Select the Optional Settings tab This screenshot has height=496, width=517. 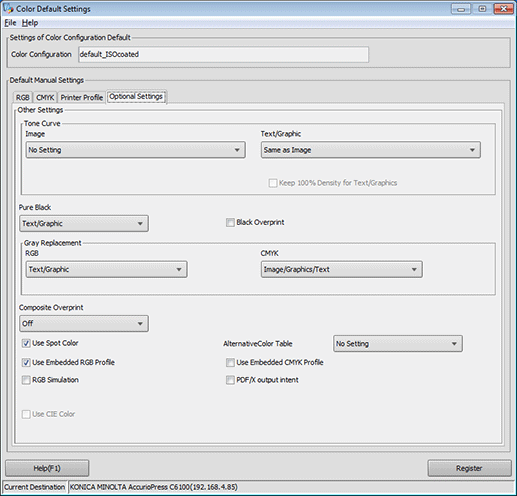[136, 97]
